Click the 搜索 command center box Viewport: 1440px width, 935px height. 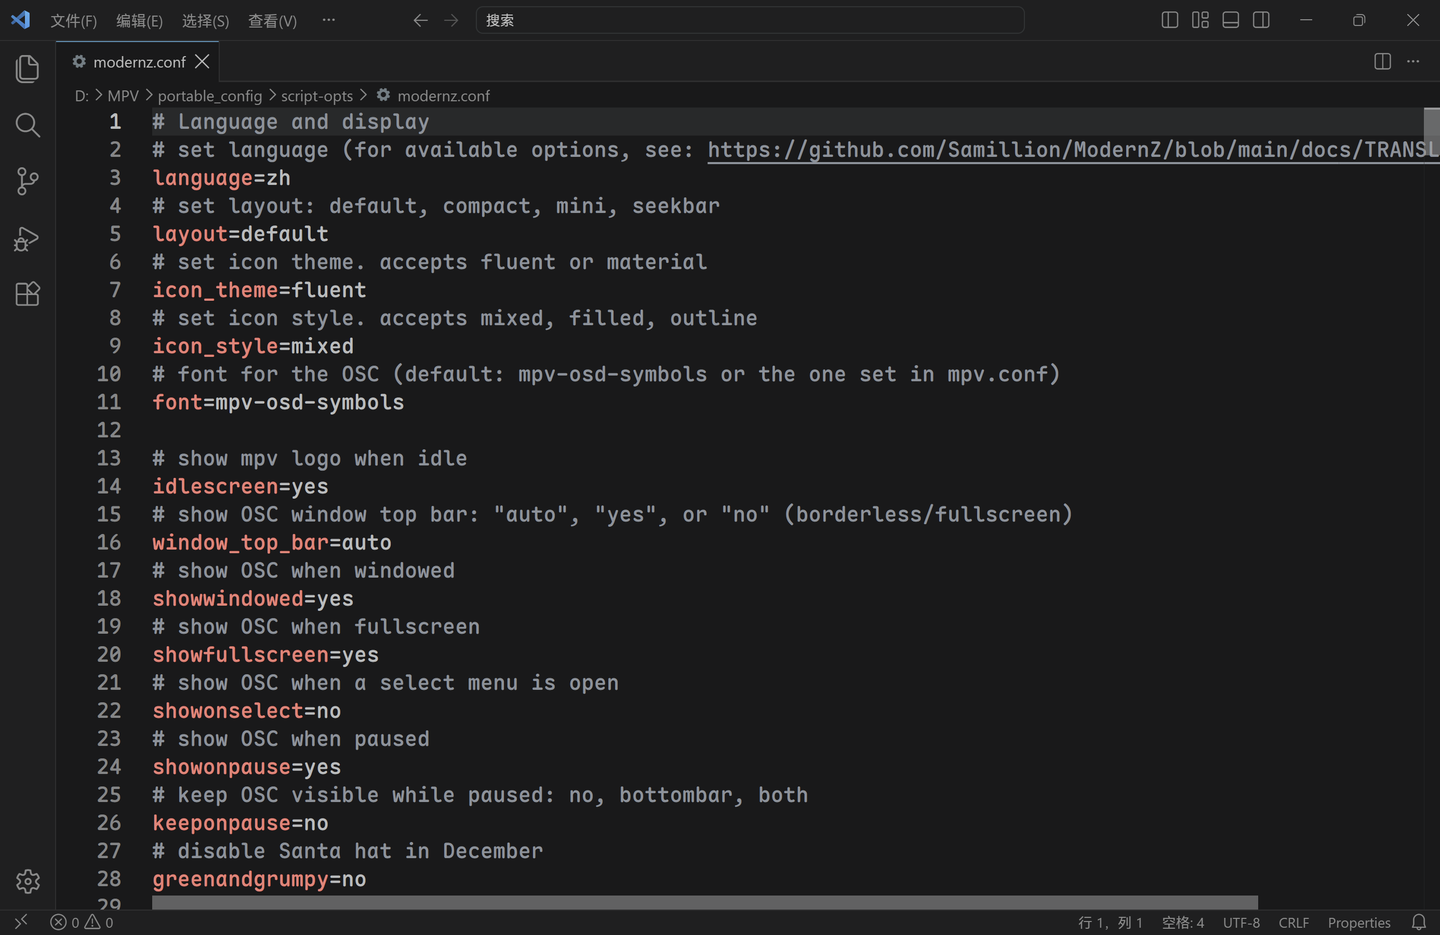pyautogui.click(x=750, y=20)
